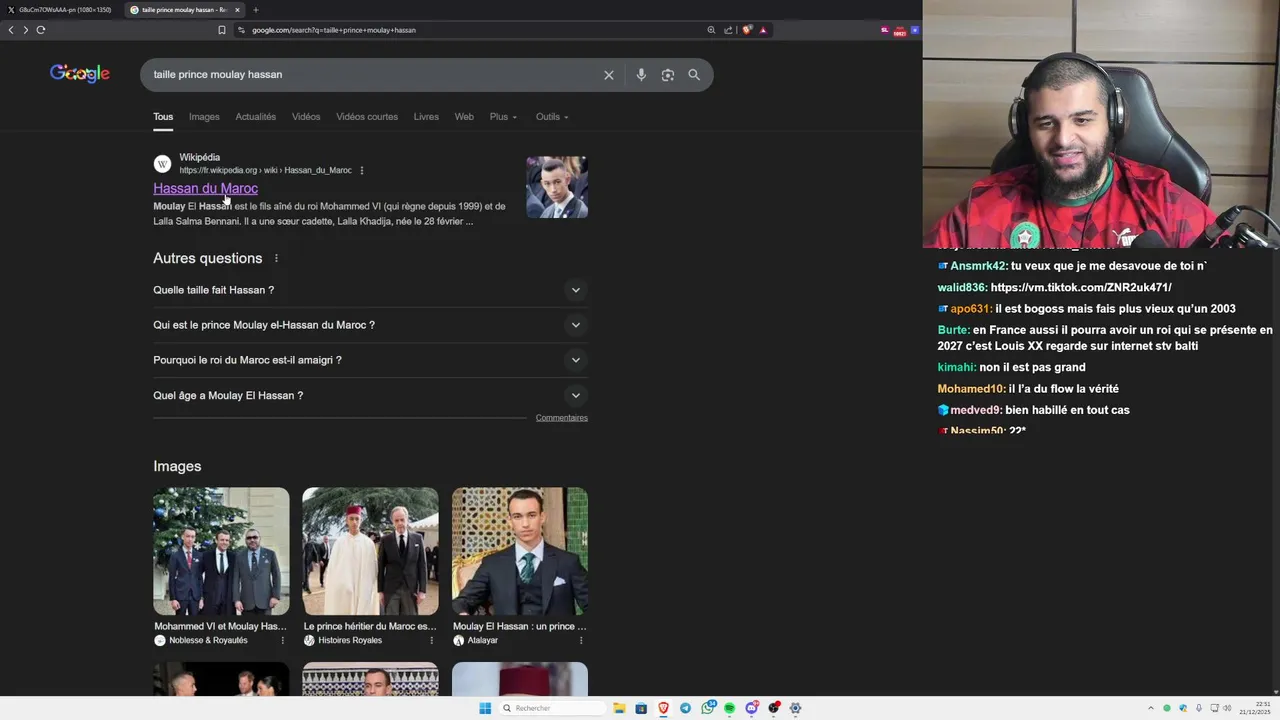Open options menu for Histoires Royales image
The width and height of the screenshot is (1280, 720).
pos(432,640)
